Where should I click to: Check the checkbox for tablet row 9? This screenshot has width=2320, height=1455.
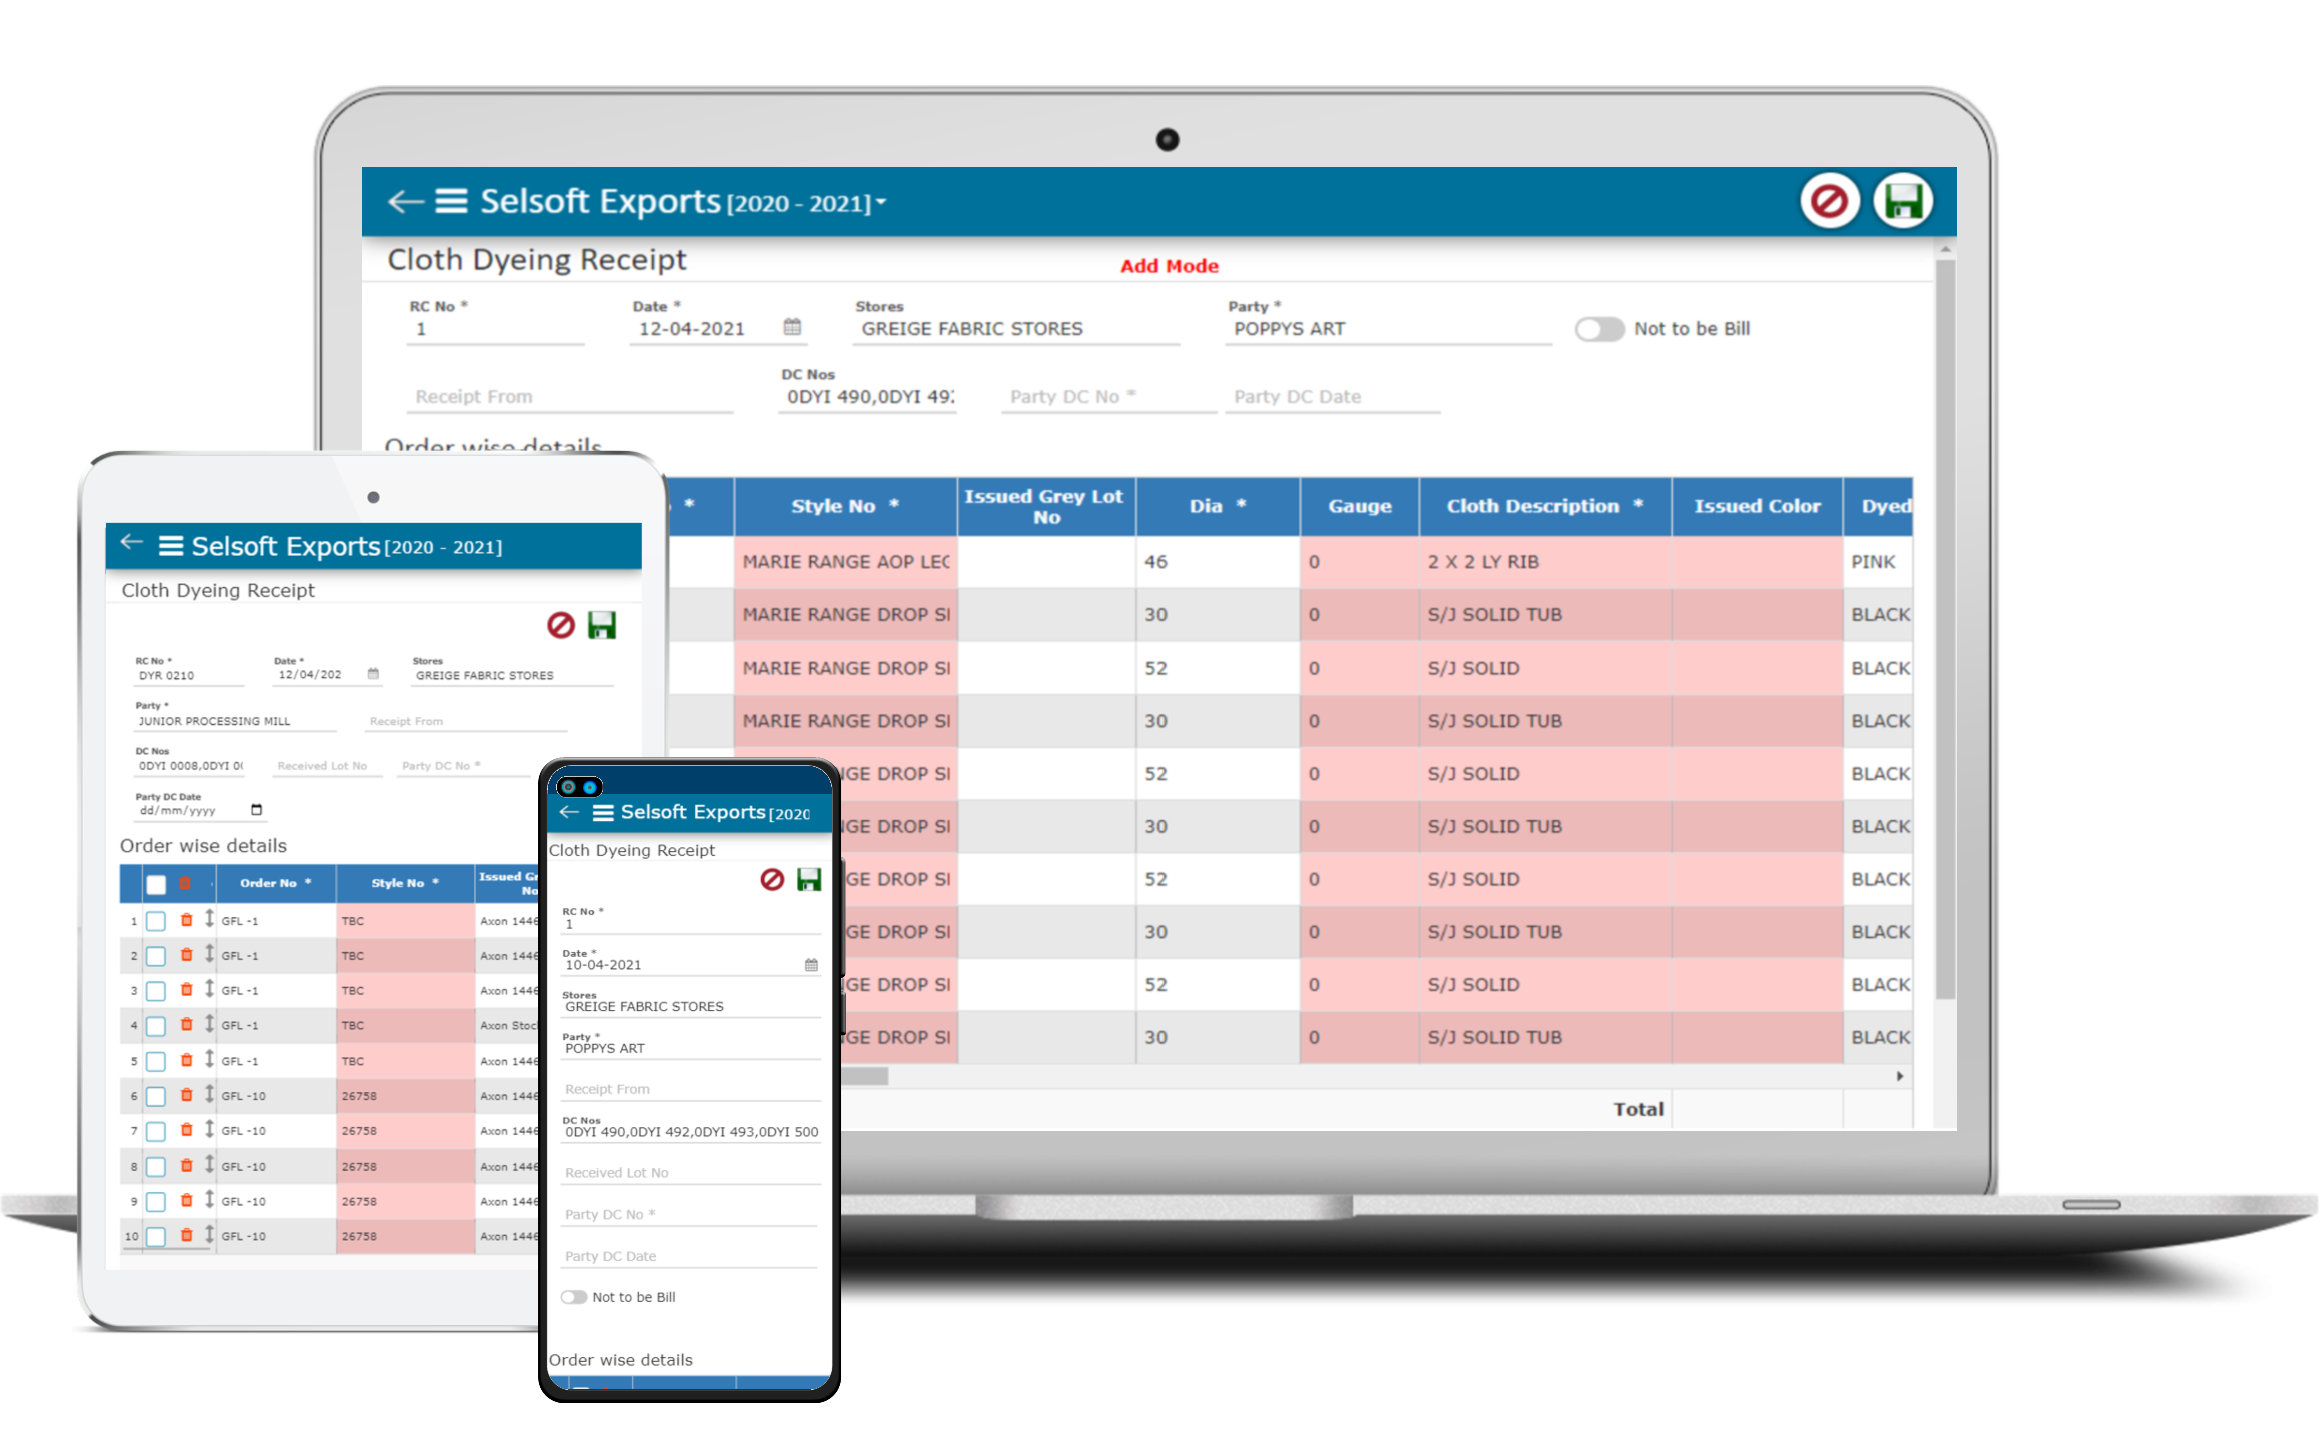156,1202
